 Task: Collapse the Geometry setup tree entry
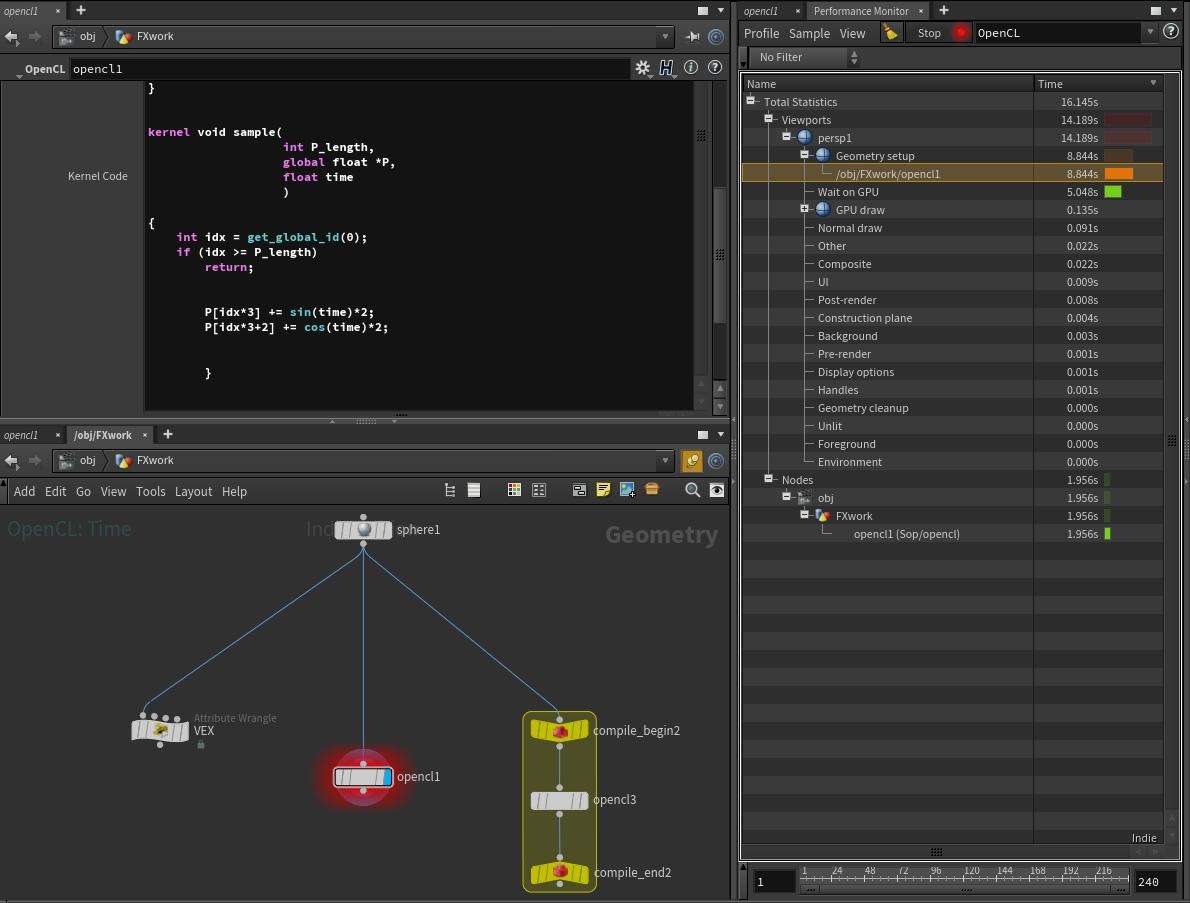pos(804,156)
